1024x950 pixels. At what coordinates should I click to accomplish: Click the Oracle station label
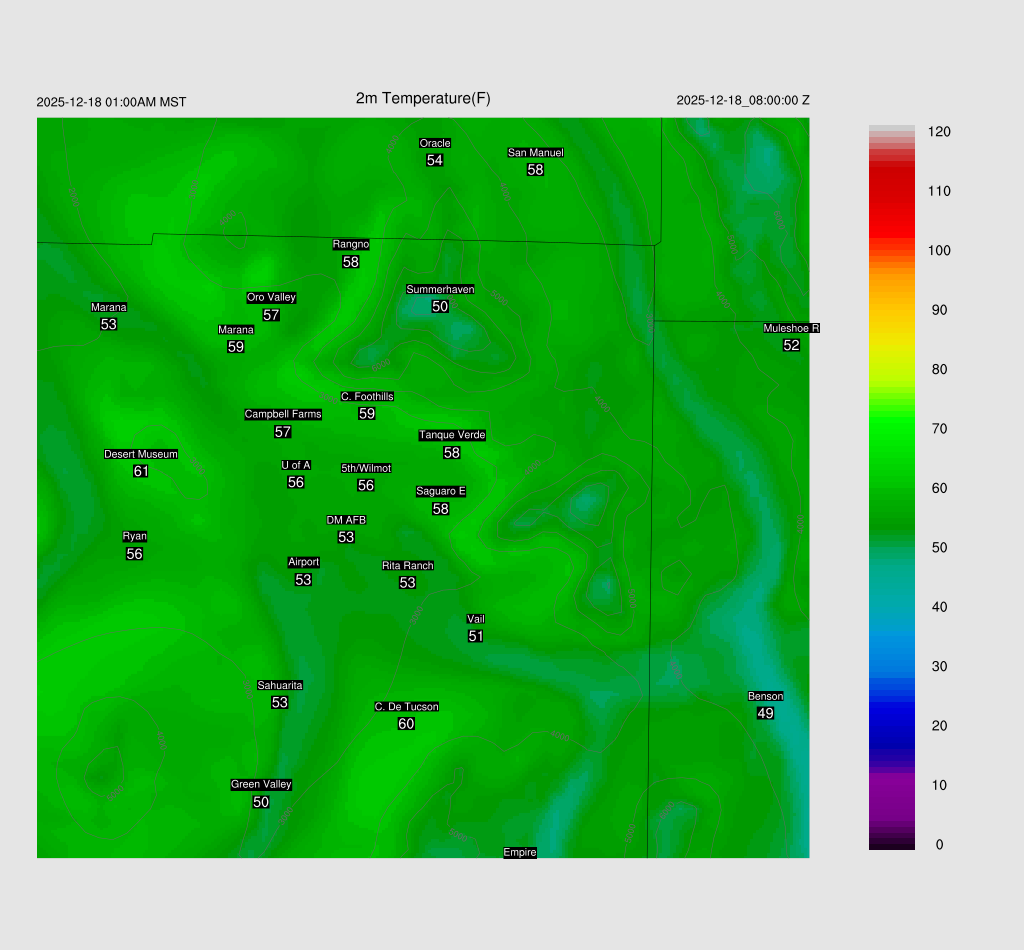pos(435,144)
